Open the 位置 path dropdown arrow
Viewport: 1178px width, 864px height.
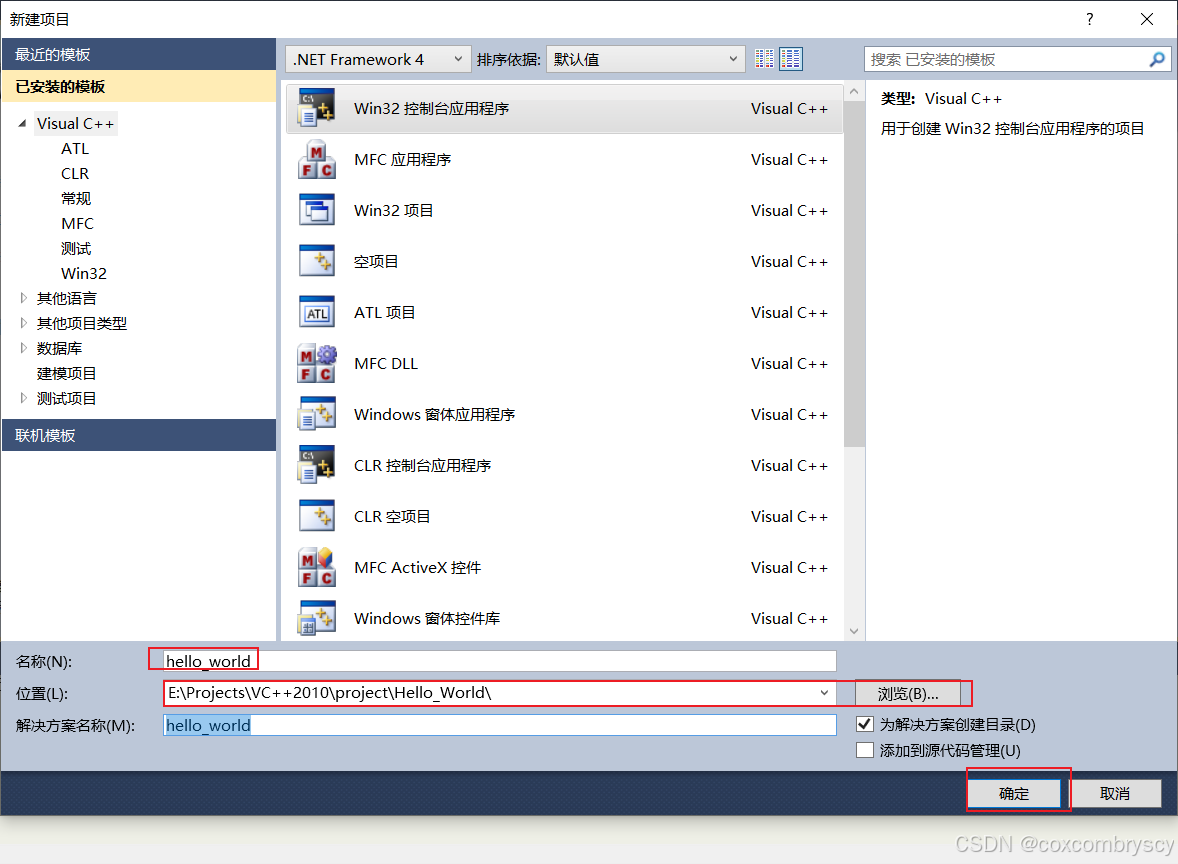pos(824,693)
